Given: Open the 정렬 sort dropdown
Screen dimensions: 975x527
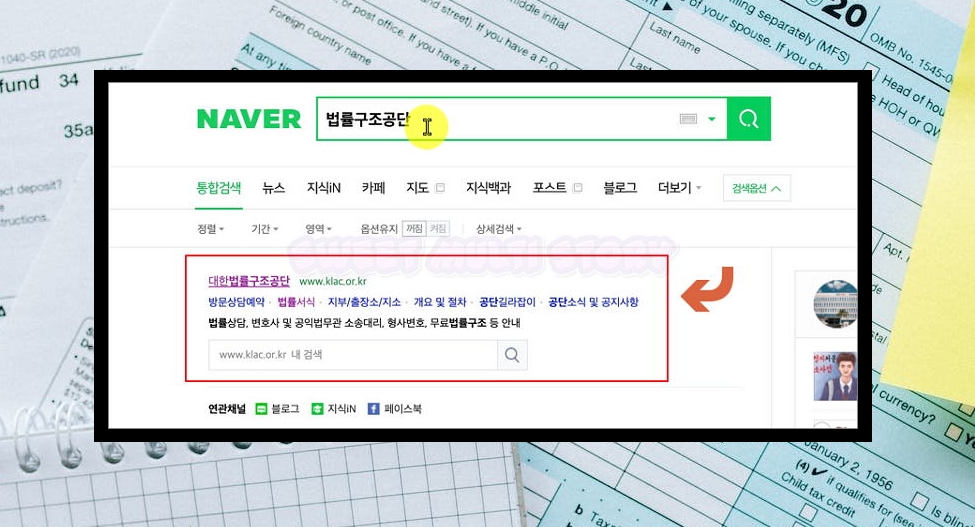Looking at the screenshot, I should tap(210, 229).
